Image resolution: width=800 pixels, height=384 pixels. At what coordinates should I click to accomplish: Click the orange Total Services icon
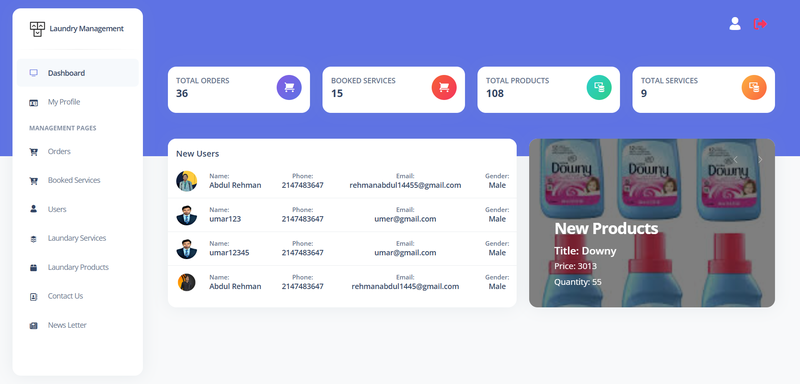click(x=754, y=87)
